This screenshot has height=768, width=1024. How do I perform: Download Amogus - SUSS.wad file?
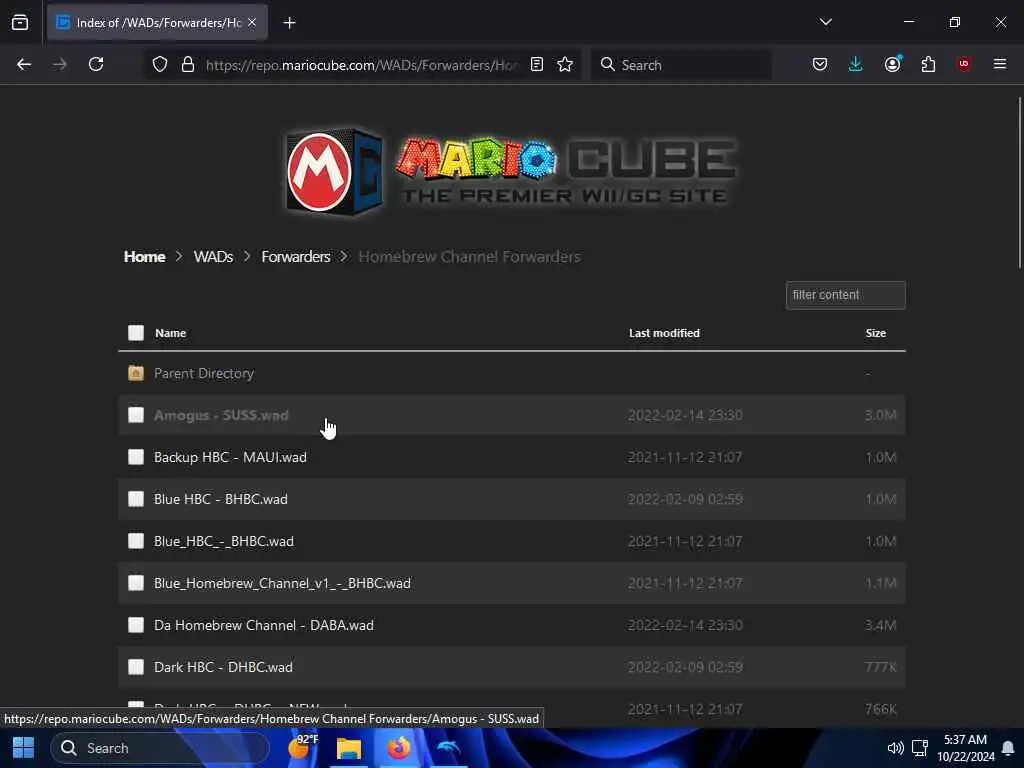[x=221, y=415]
